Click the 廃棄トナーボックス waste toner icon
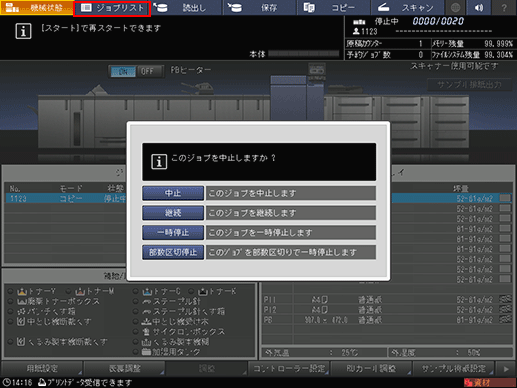 click(x=22, y=302)
